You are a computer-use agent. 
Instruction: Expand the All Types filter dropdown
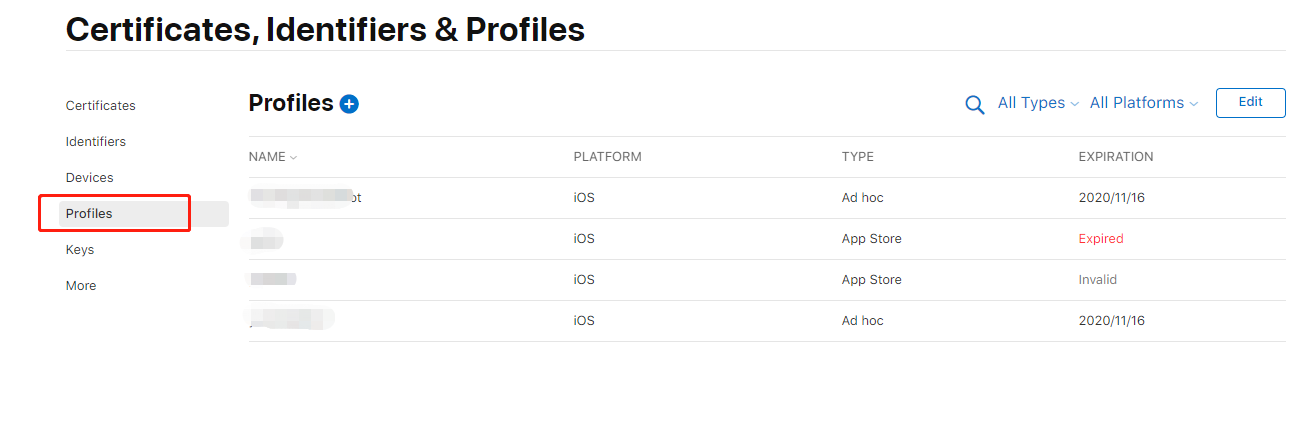click(x=1038, y=103)
